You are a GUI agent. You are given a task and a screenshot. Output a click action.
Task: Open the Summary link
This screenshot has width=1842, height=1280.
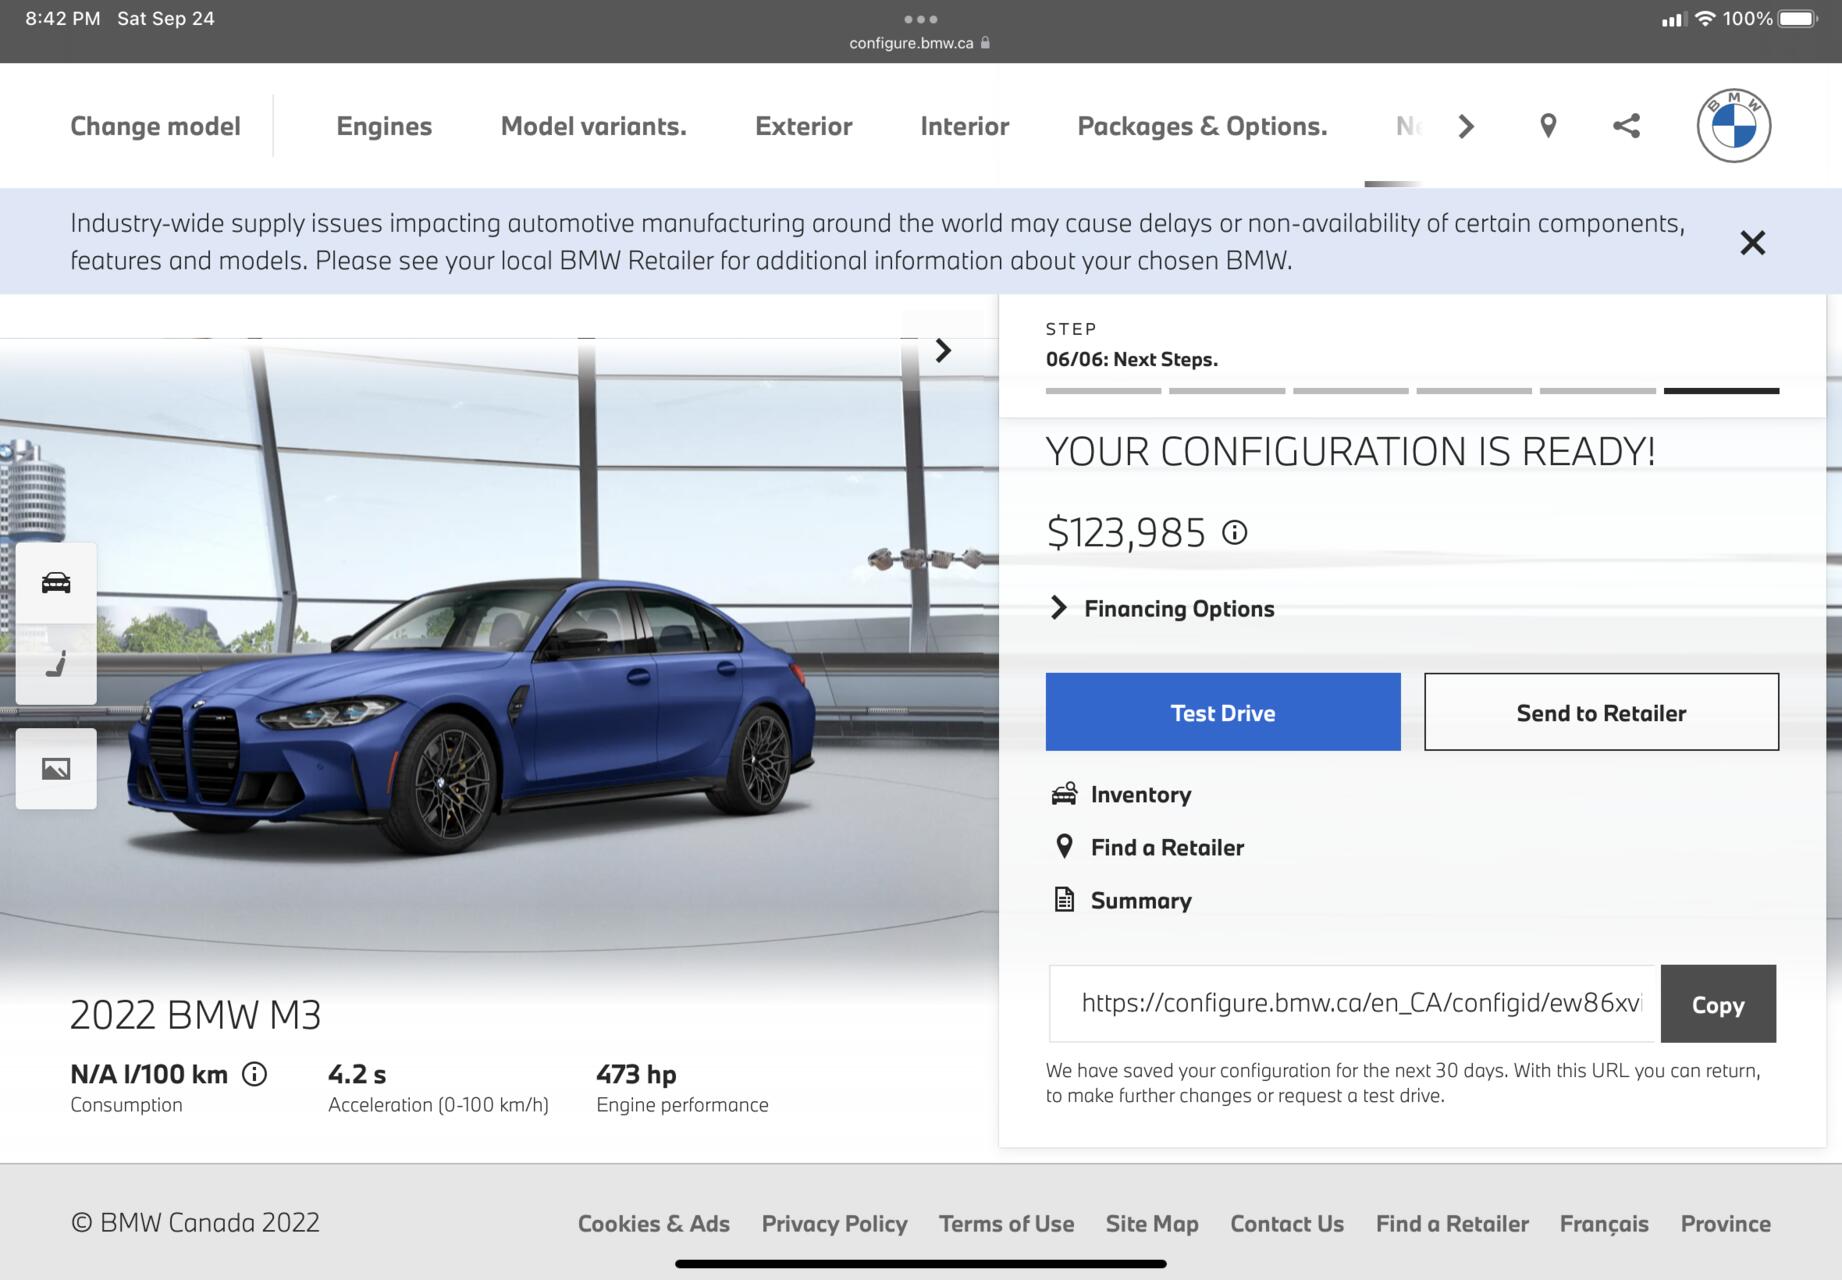tap(1141, 900)
